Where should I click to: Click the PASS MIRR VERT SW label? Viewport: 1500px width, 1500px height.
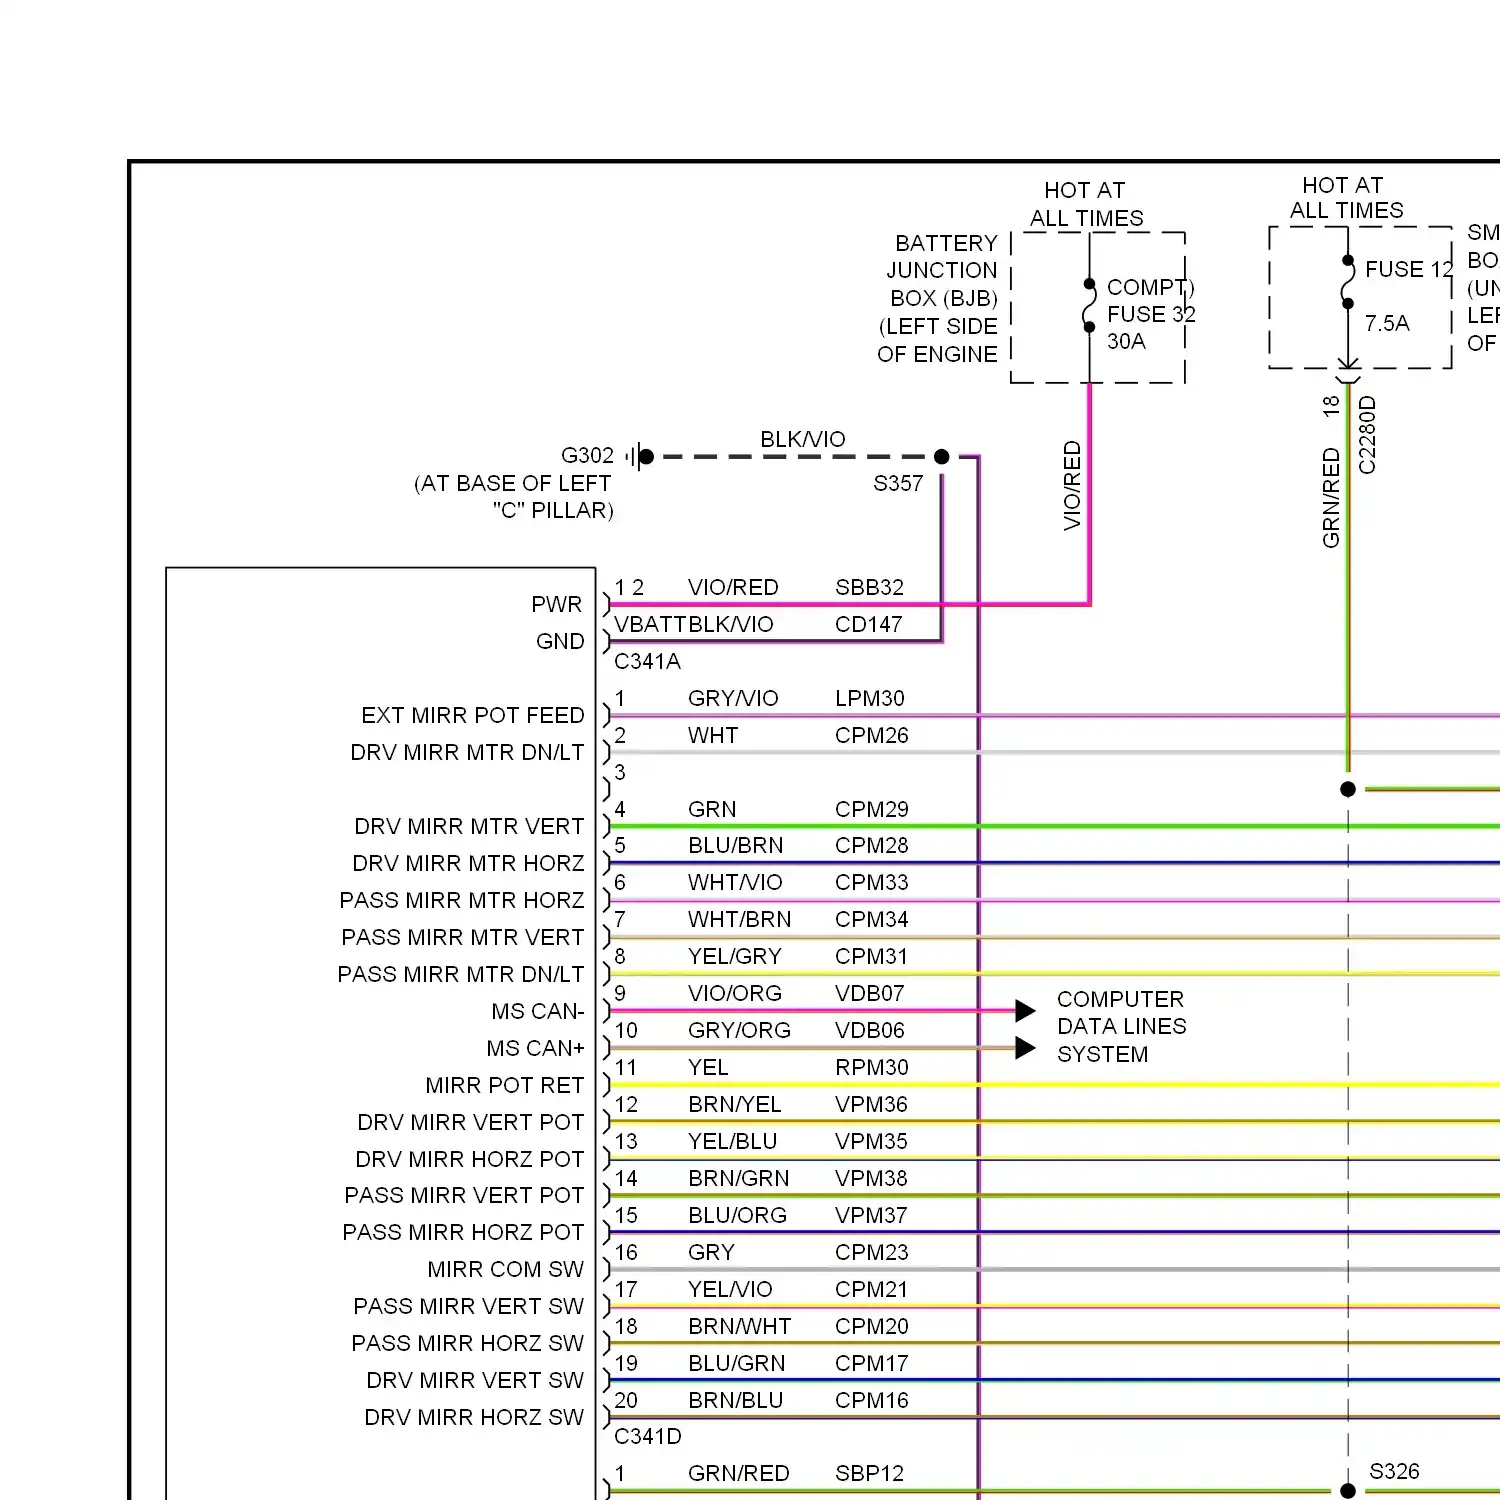coord(469,1306)
